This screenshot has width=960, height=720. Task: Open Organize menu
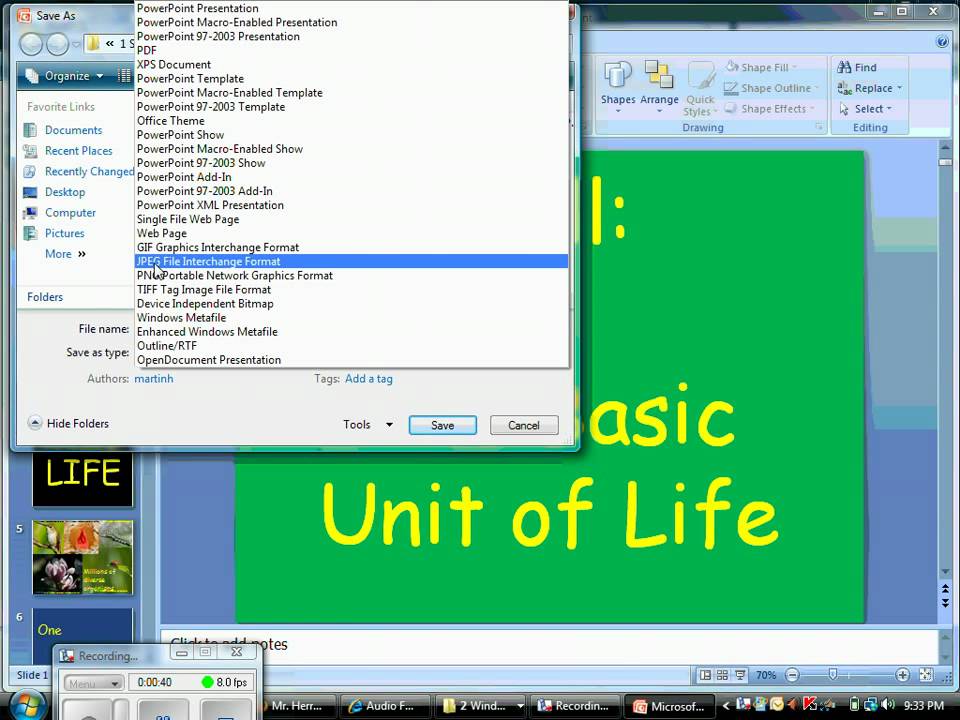point(65,76)
